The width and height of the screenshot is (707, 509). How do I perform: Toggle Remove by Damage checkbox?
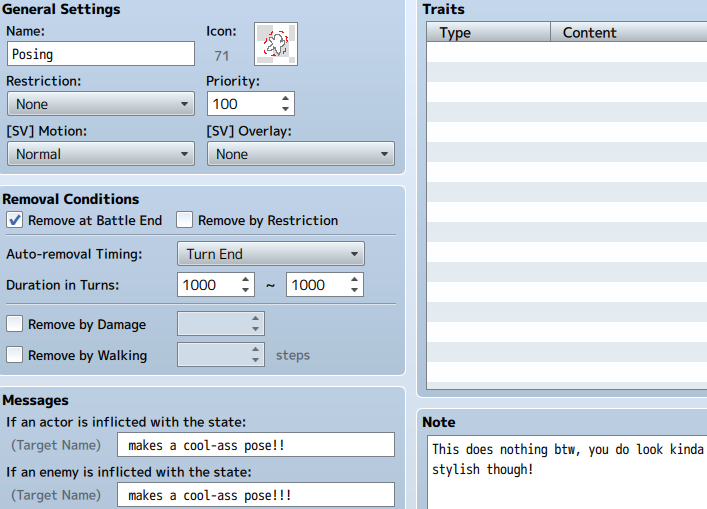(15, 324)
